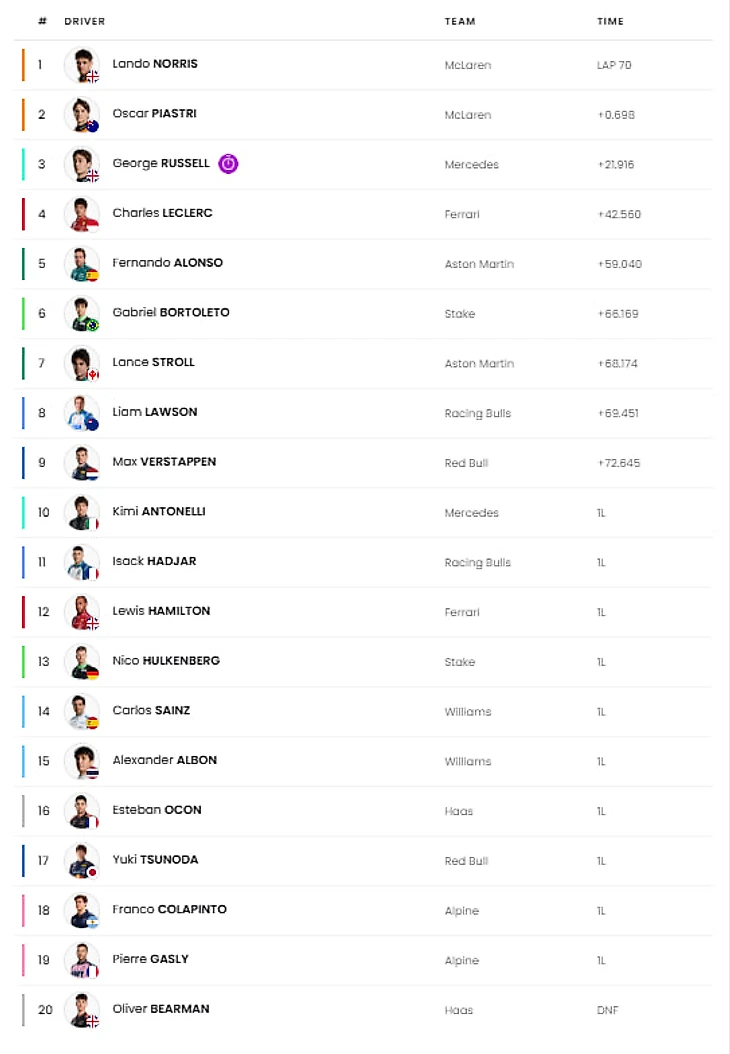Open McLaren team label in first row
730x1054 pixels.
tap(468, 65)
